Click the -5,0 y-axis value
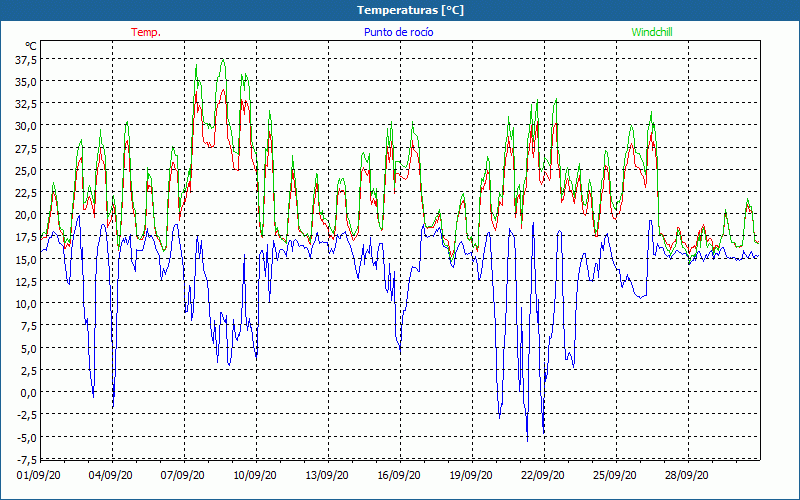This screenshot has width=800, height=500. coord(28,437)
